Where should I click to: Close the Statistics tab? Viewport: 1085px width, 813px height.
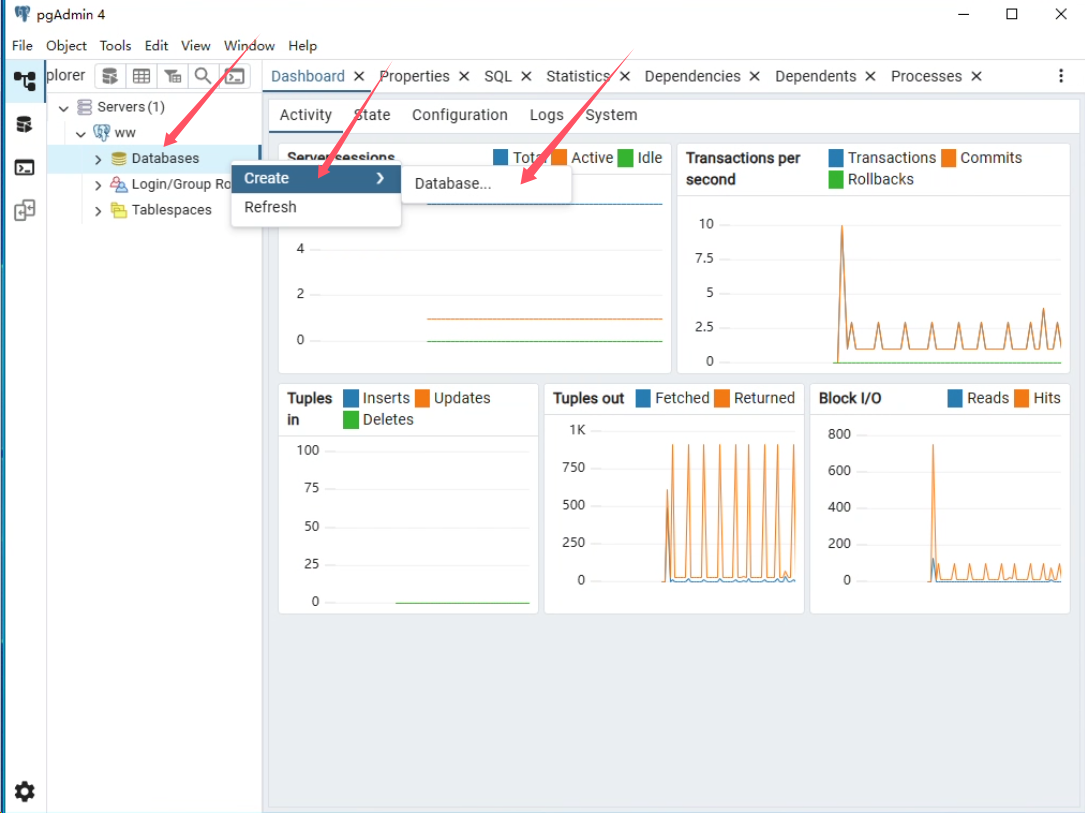click(625, 76)
